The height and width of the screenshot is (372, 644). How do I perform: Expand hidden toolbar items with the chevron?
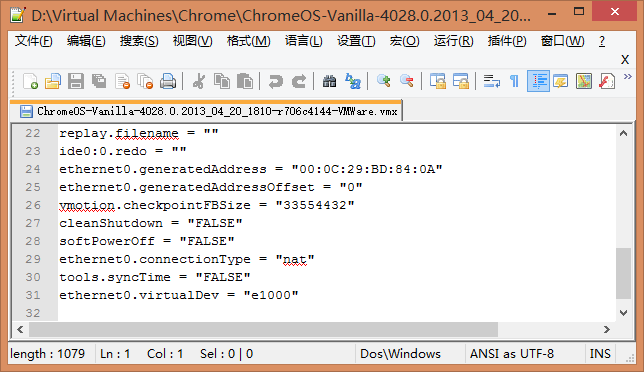click(627, 77)
